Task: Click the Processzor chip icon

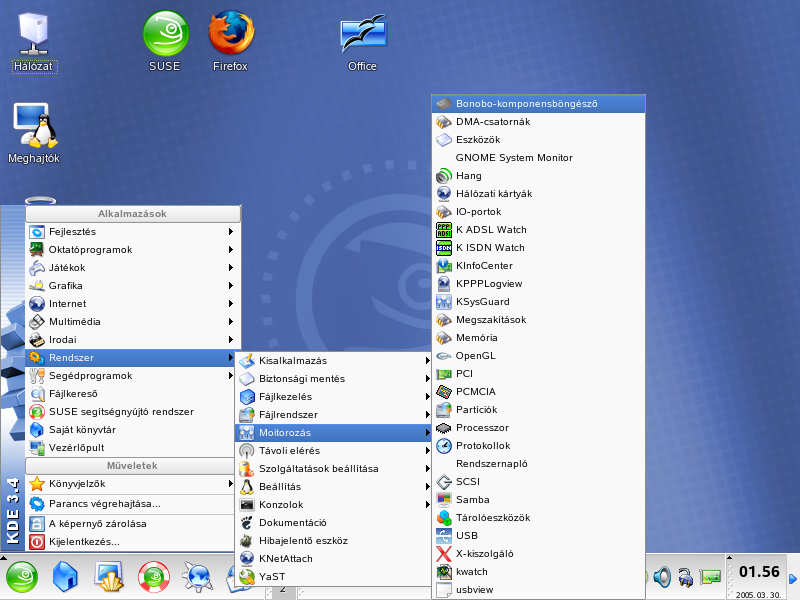Action: (x=444, y=428)
